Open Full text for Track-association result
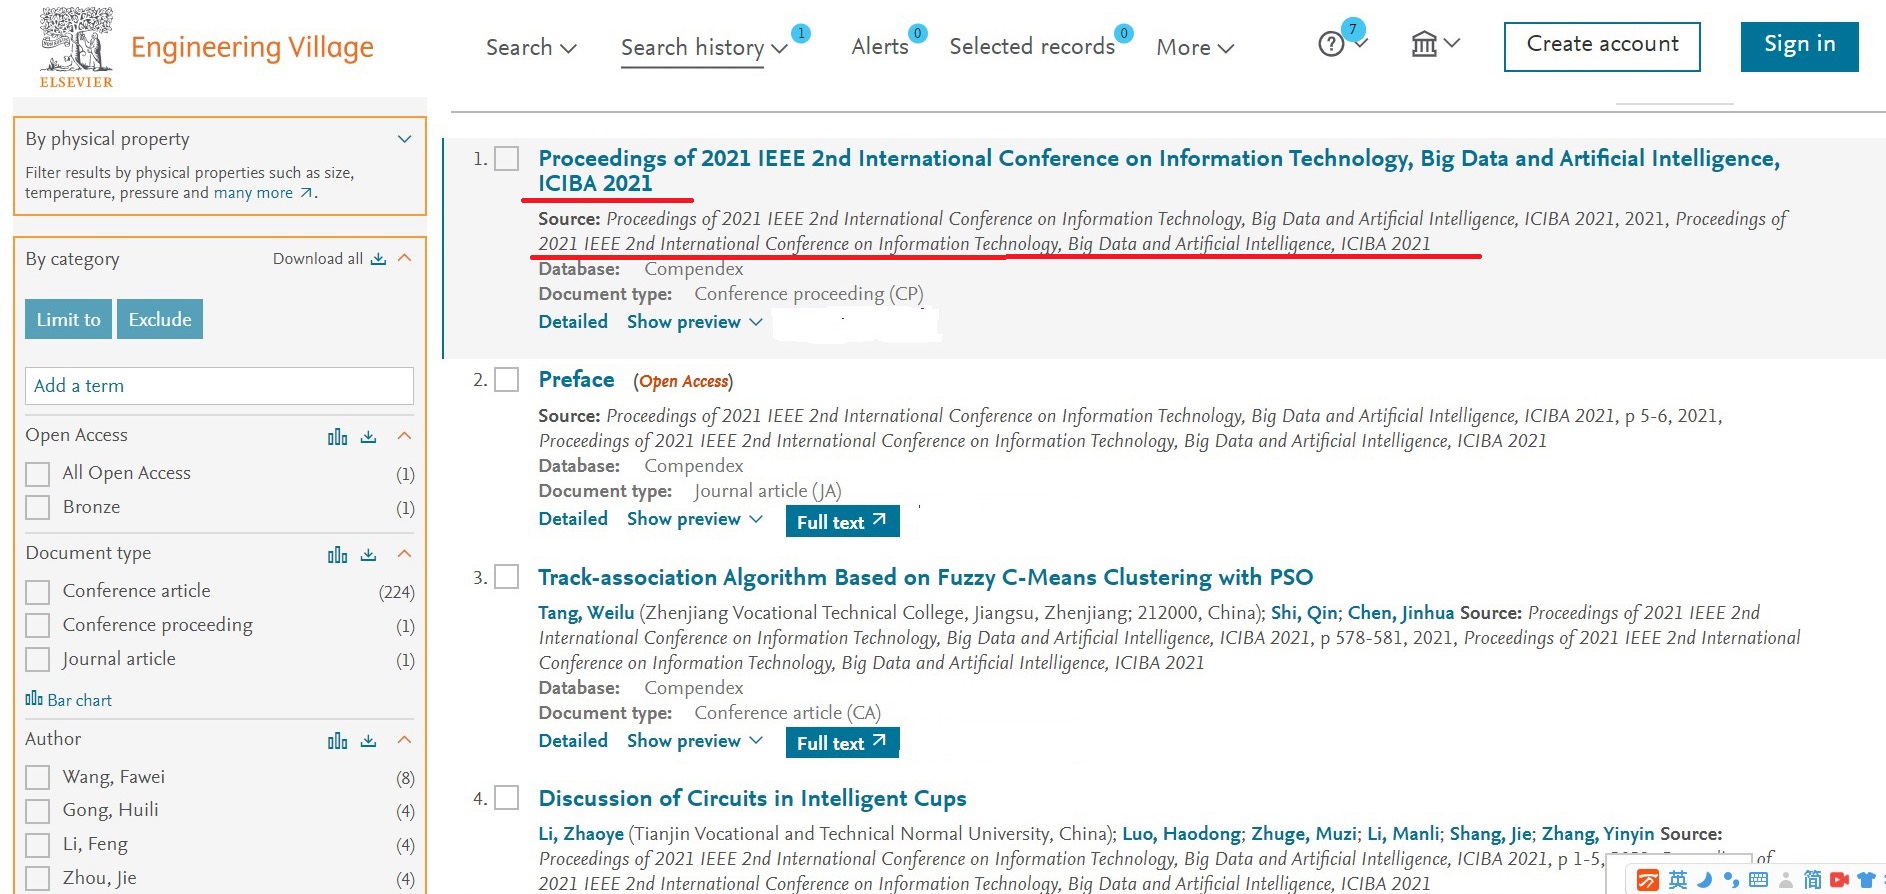The width and height of the screenshot is (1886, 894). (x=842, y=742)
